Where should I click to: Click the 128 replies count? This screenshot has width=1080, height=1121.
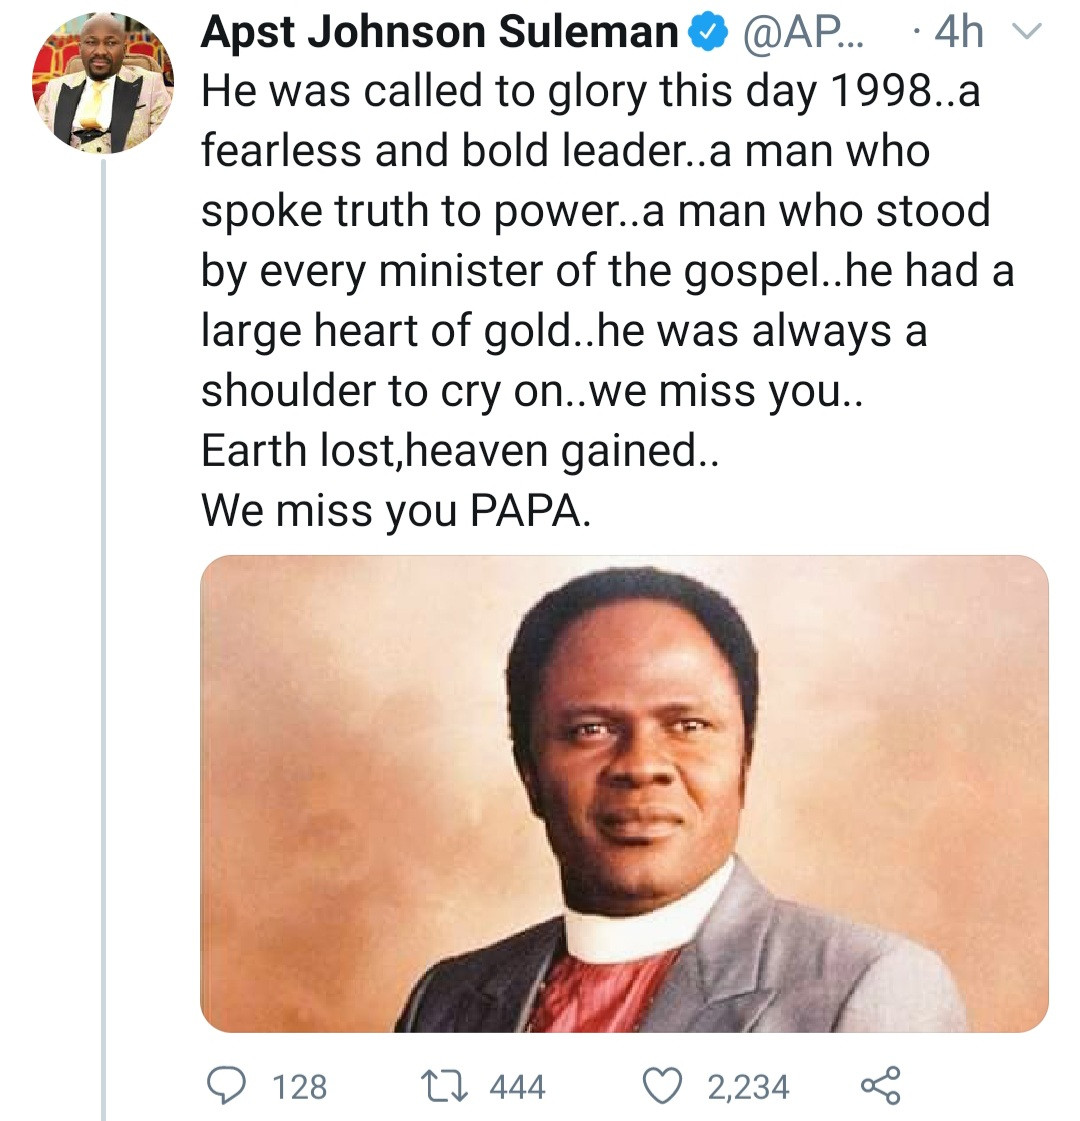299,1087
